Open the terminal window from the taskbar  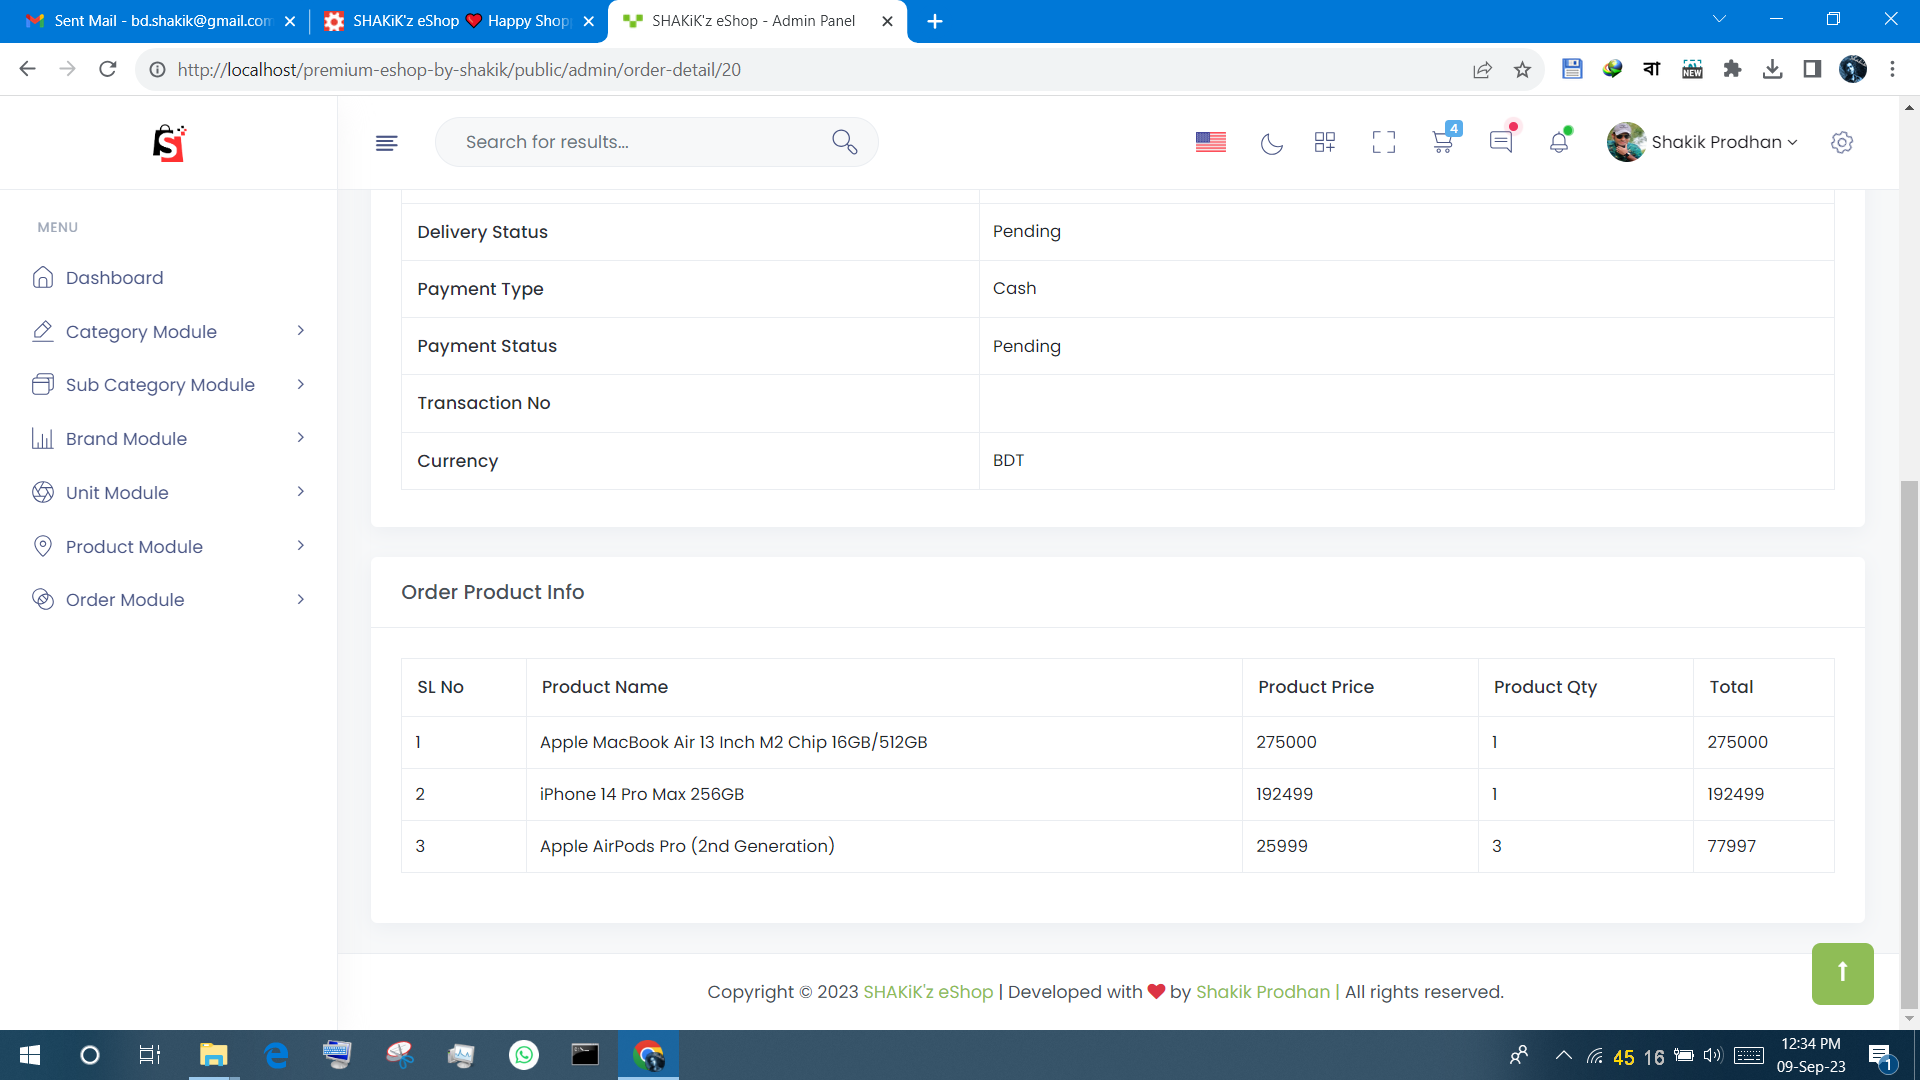pyautogui.click(x=585, y=1055)
